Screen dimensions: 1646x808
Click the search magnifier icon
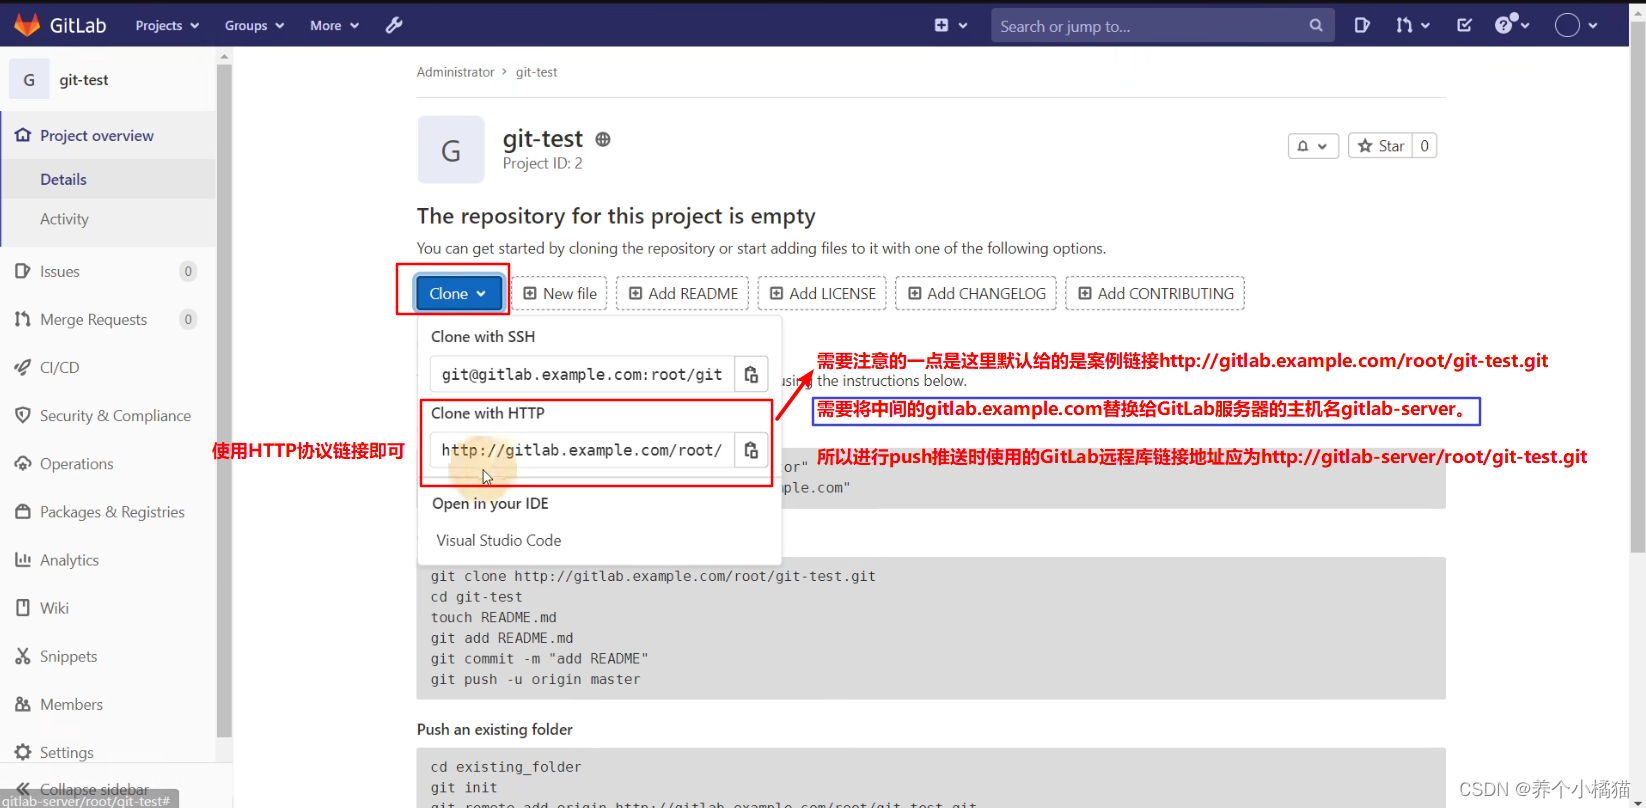pos(1316,26)
